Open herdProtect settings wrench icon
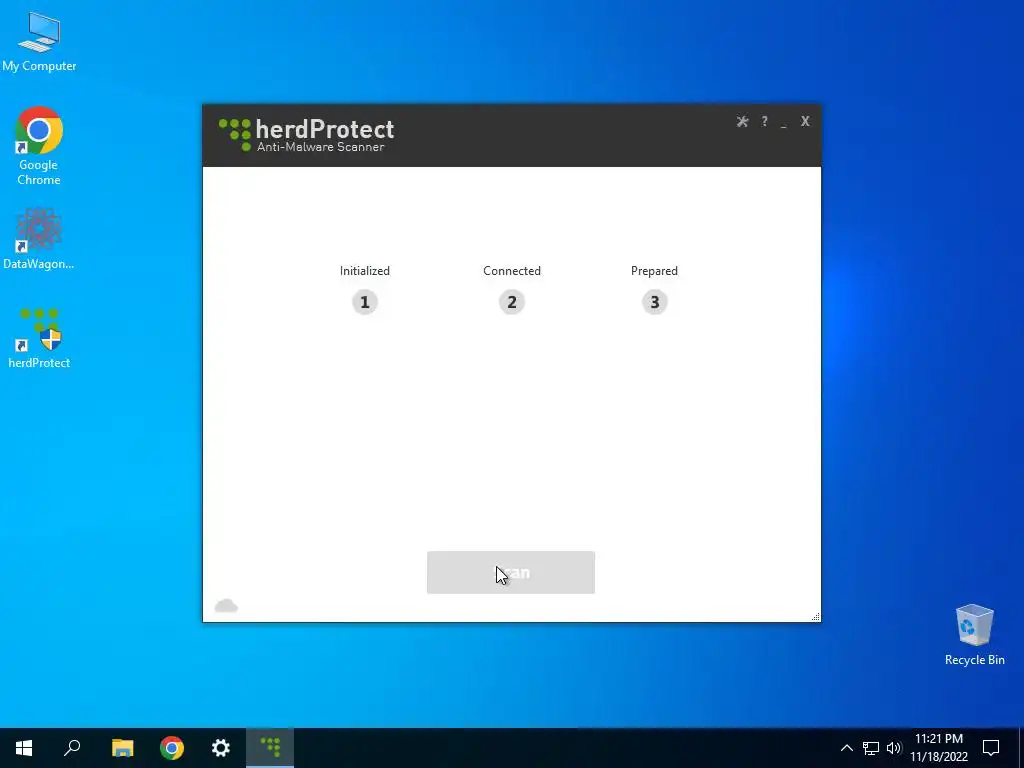Screen dimensions: 1024x768 click(742, 121)
